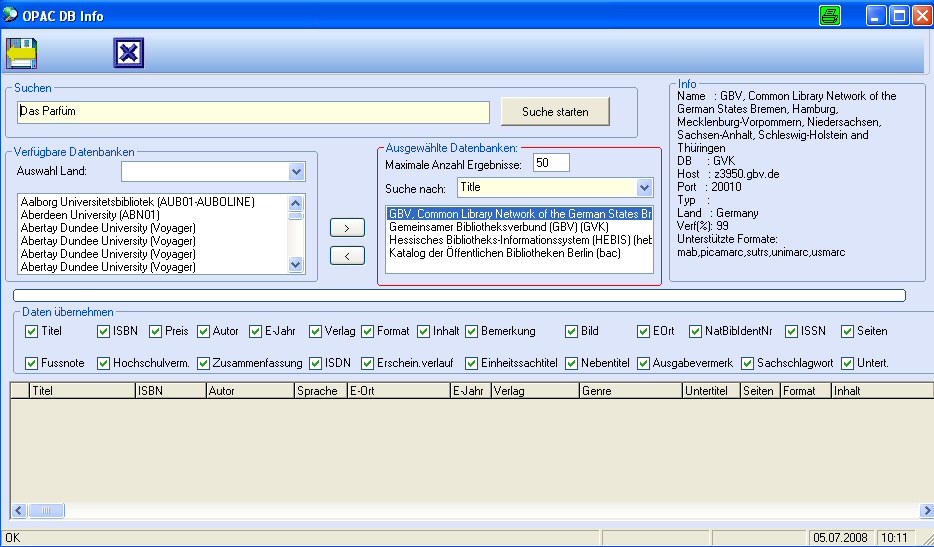Click the Verlag column header
The image size is (934, 547).
pos(534,391)
